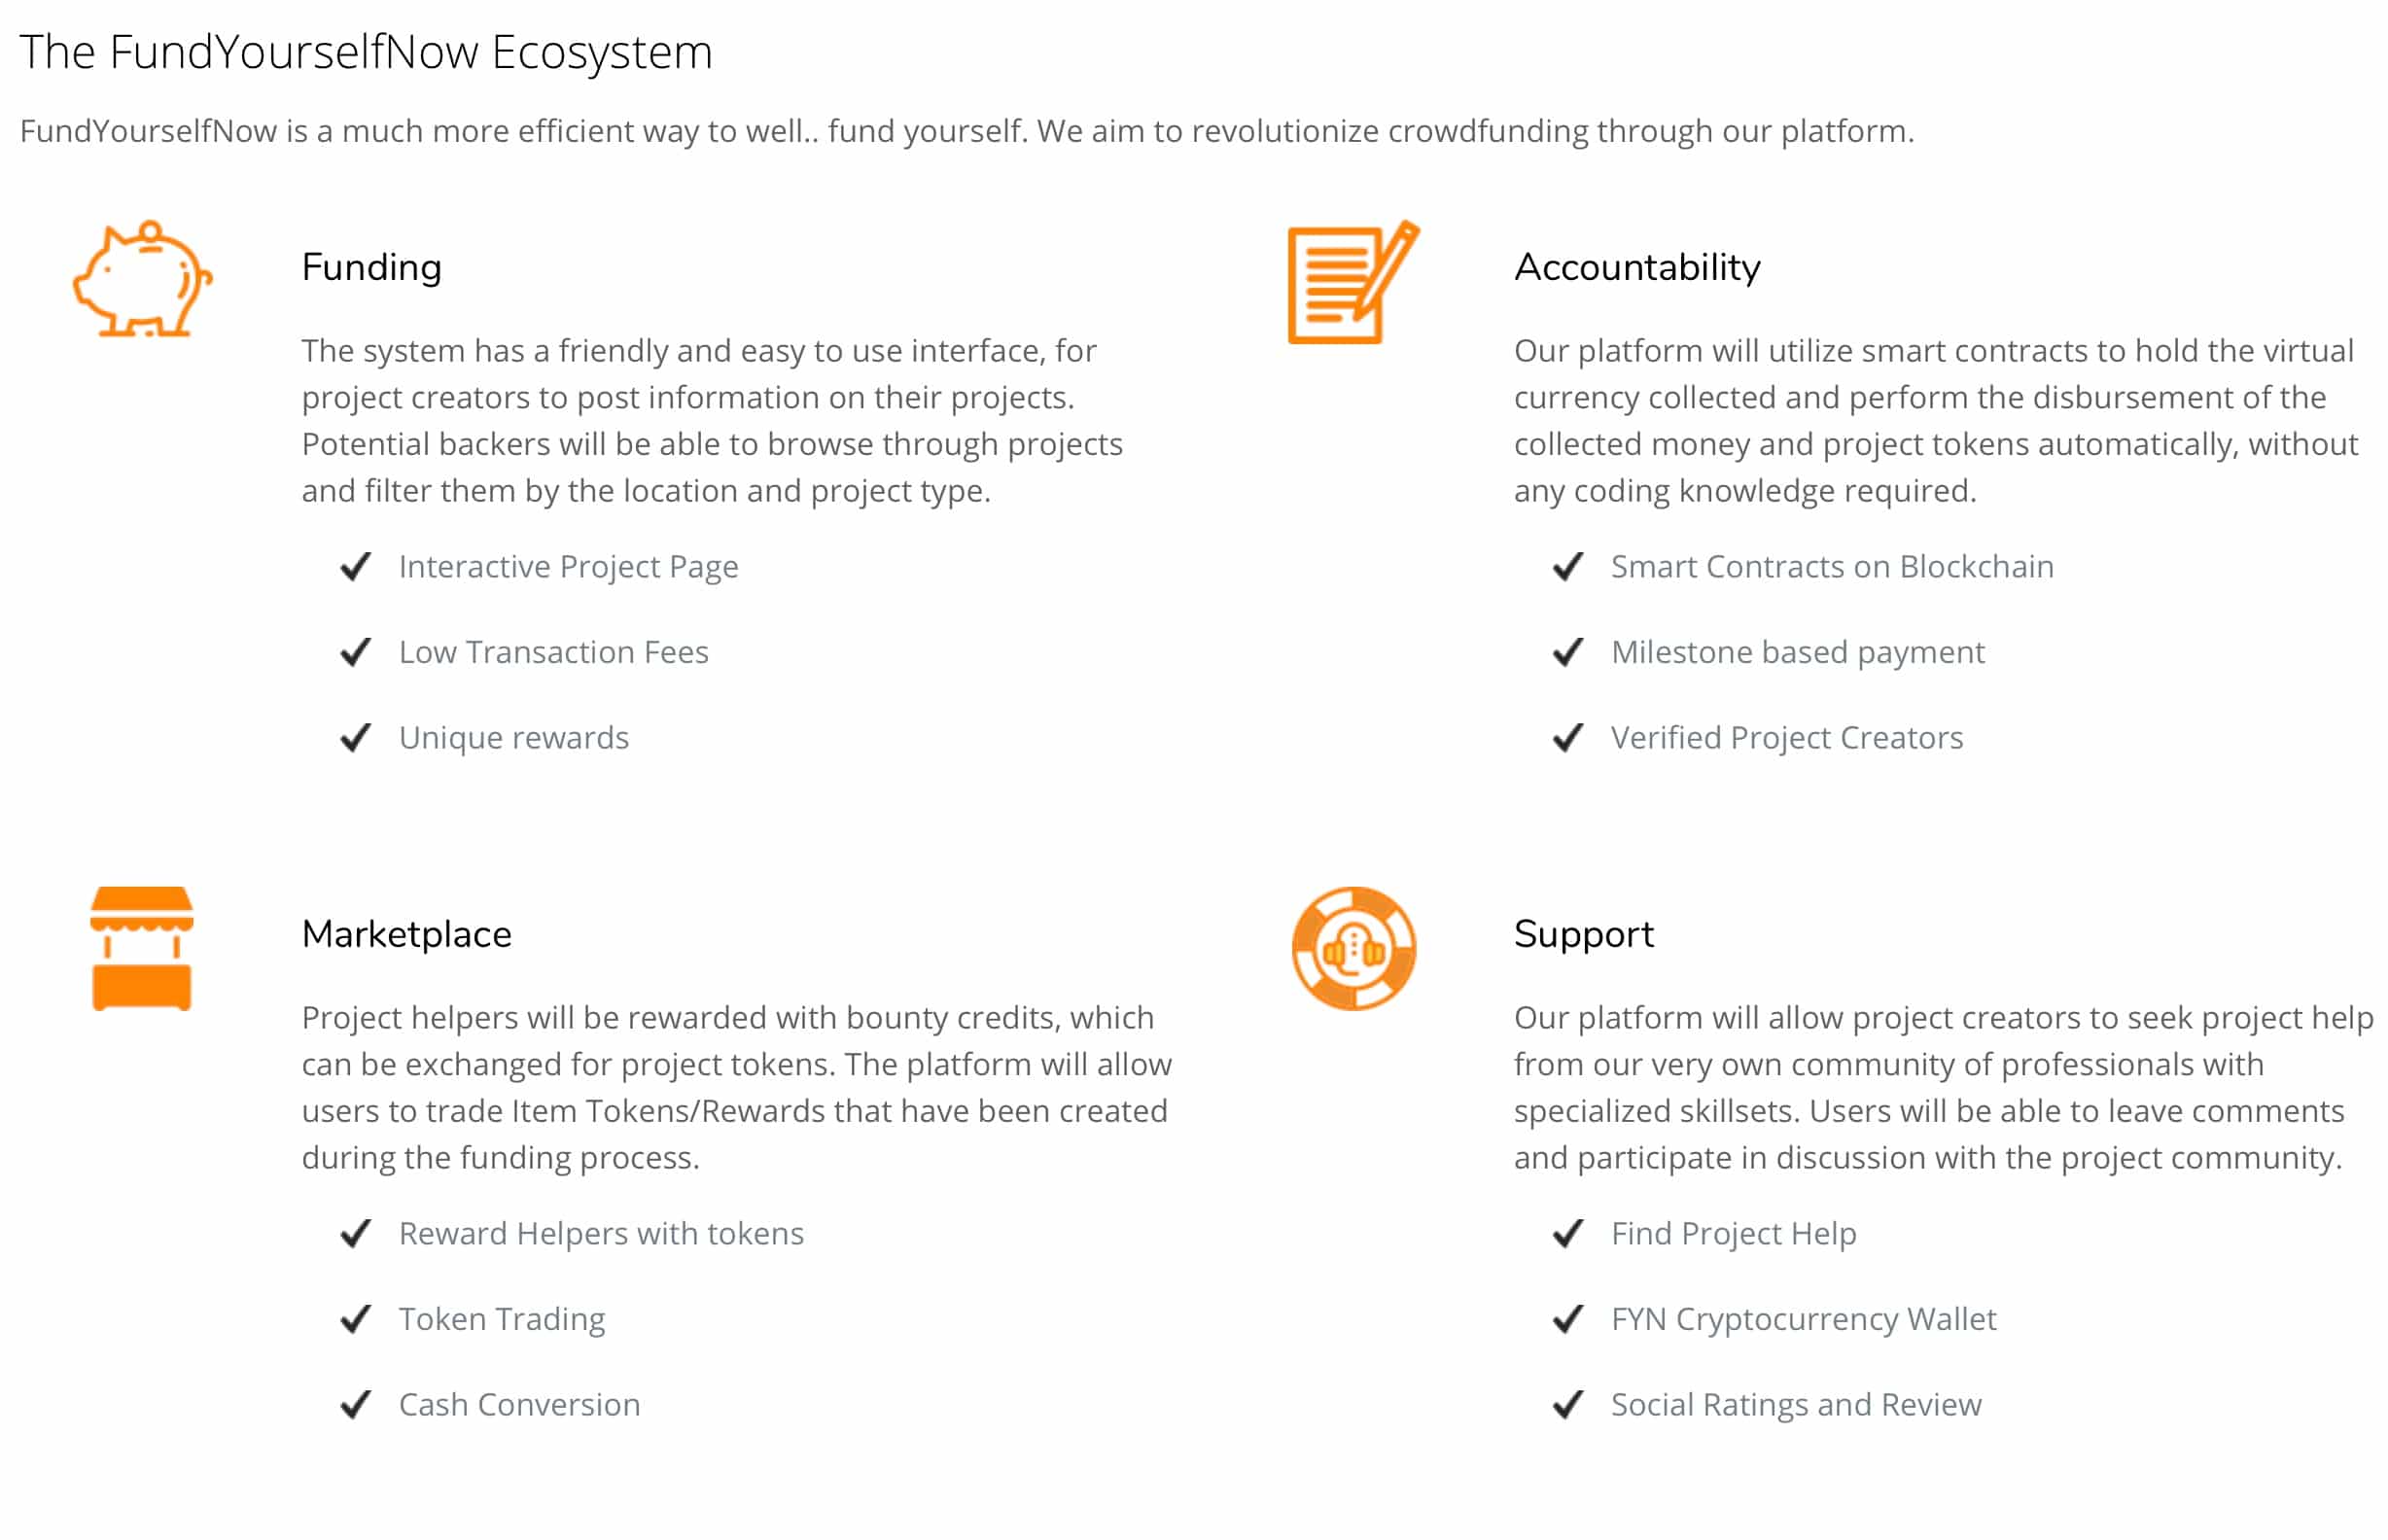
Task: Click the checkmark beside FYN Cryptocurrency Wallet
Action: pyautogui.click(x=1568, y=1320)
